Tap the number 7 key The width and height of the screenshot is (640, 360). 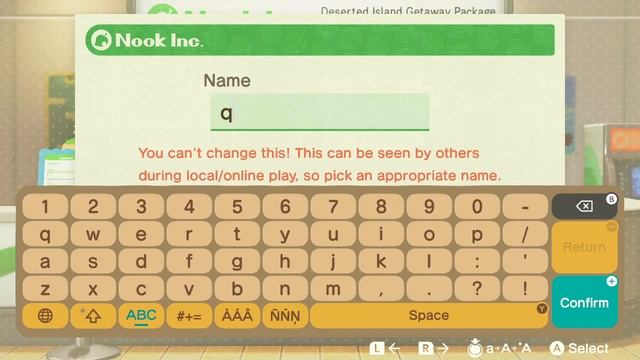click(x=333, y=206)
